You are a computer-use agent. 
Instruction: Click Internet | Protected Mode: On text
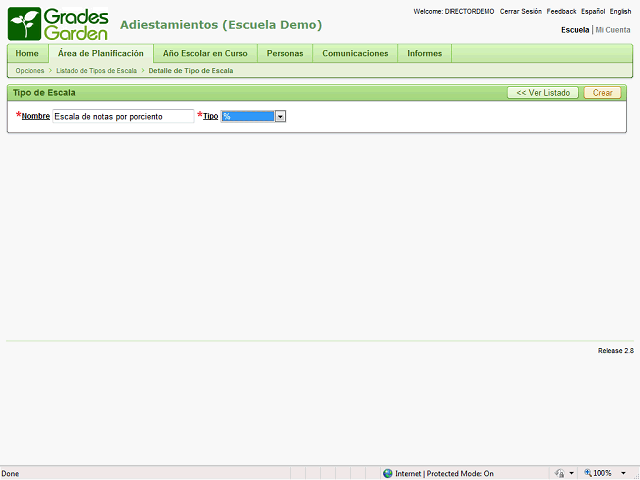pyautogui.click(x=444, y=473)
